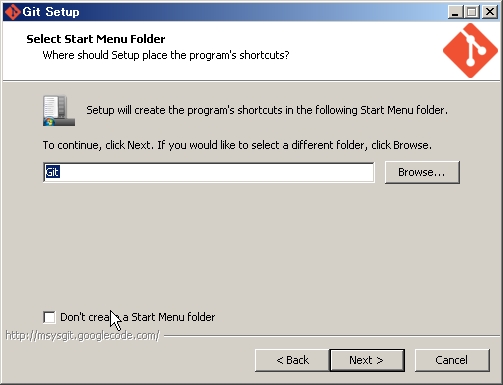Click the Start Menu folder computer icon
Screen dimensions: 503x385
pos(59,111)
